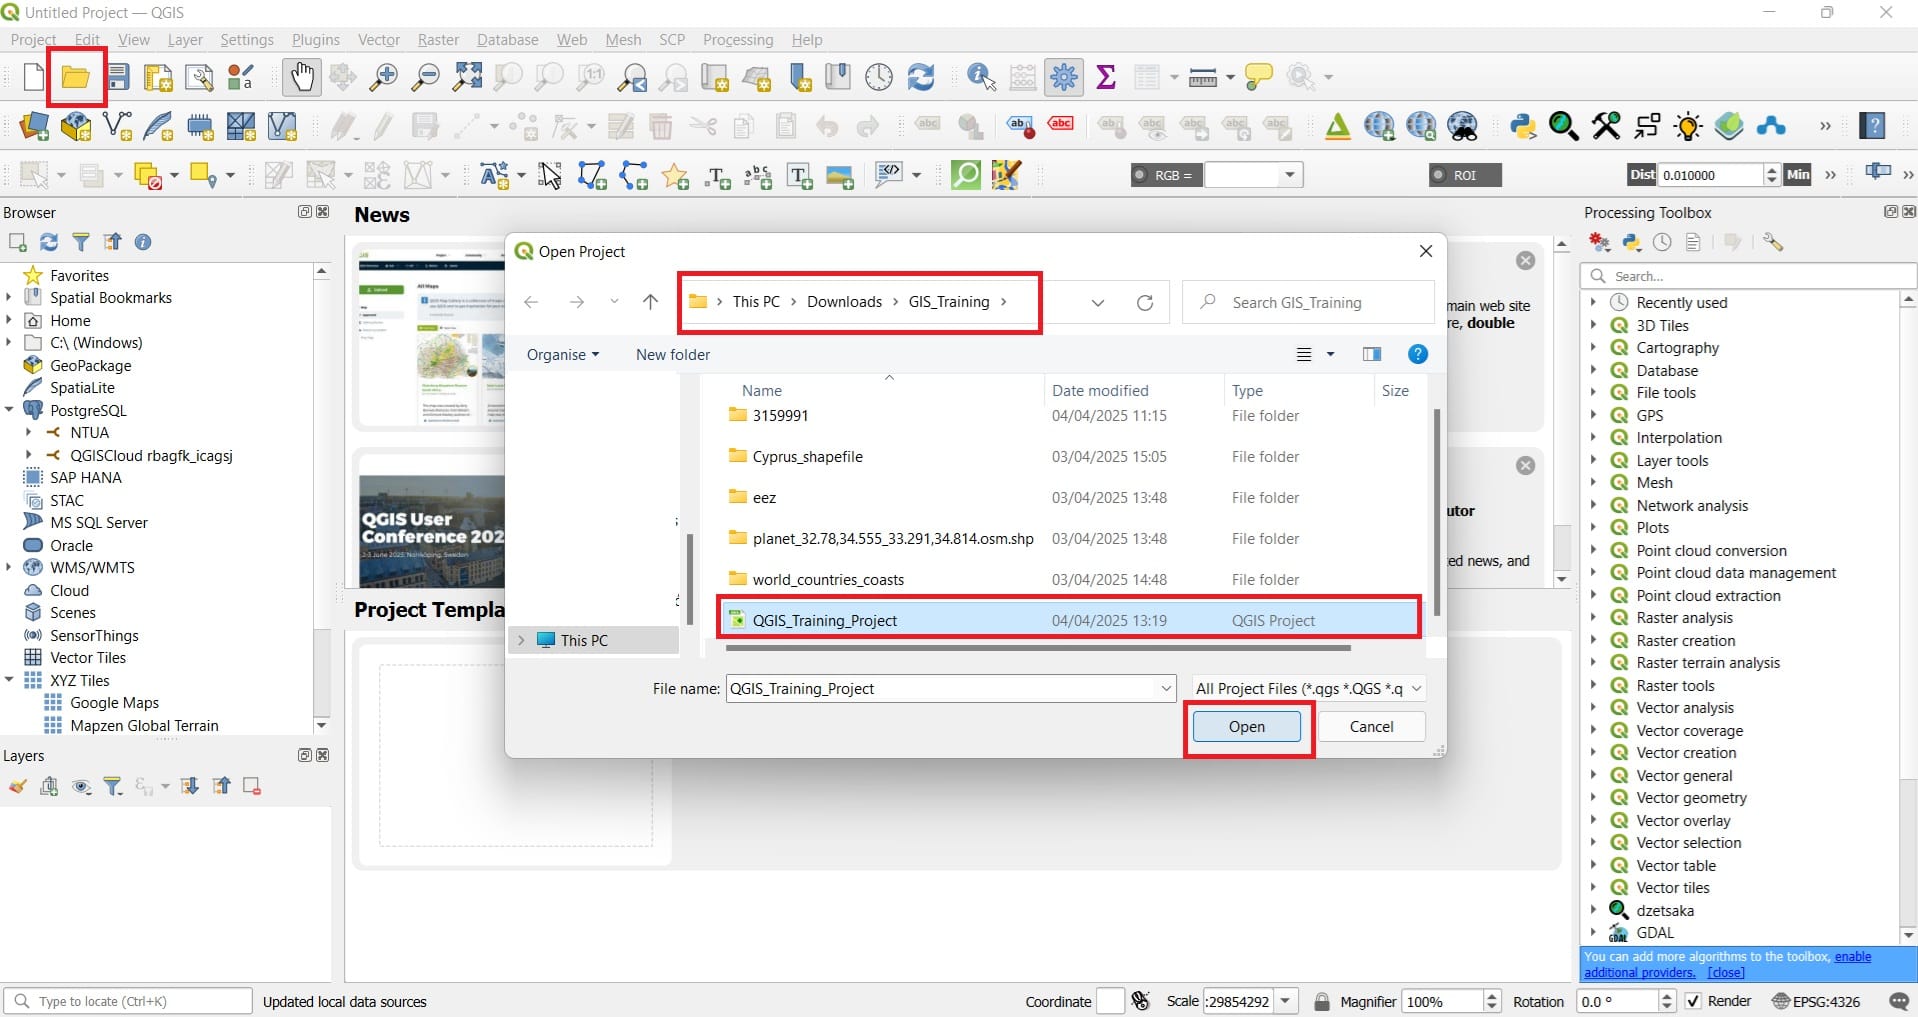1918x1017 pixels.
Task: Remove layer icon in Layers panel
Action: (252, 787)
